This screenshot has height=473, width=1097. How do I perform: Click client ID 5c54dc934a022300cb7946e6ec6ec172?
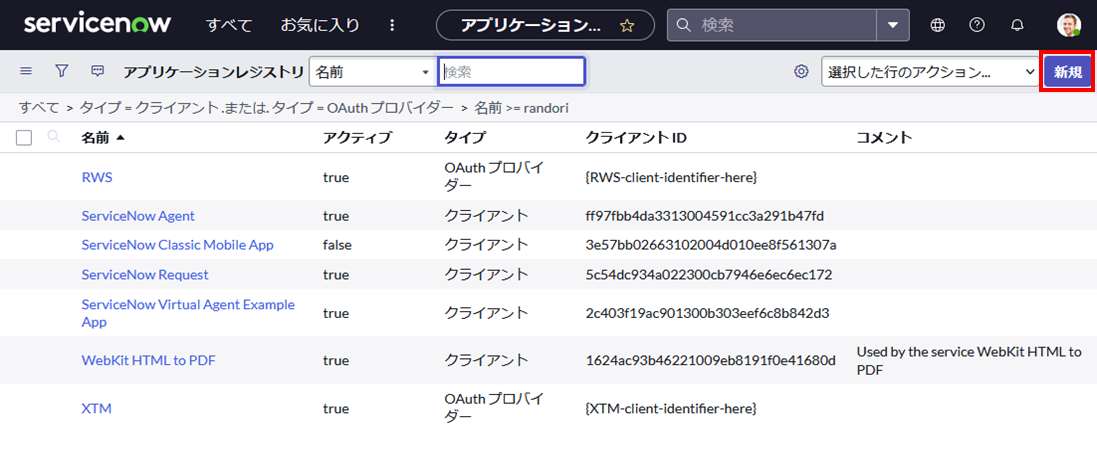tap(709, 274)
